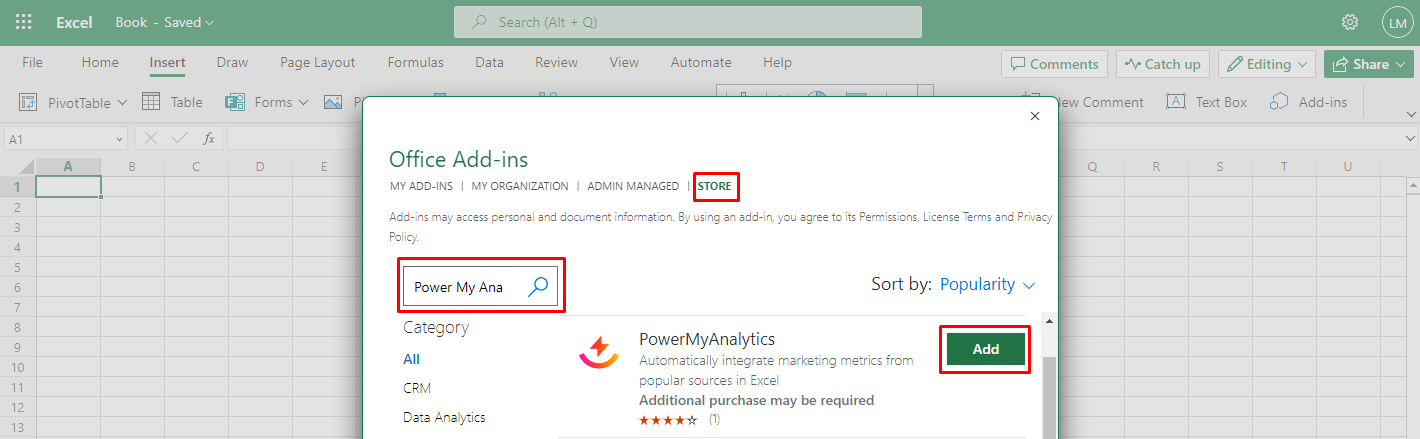Open the Formulas ribbon tab
The height and width of the screenshot is (439, 1420).
click(415, 62)
